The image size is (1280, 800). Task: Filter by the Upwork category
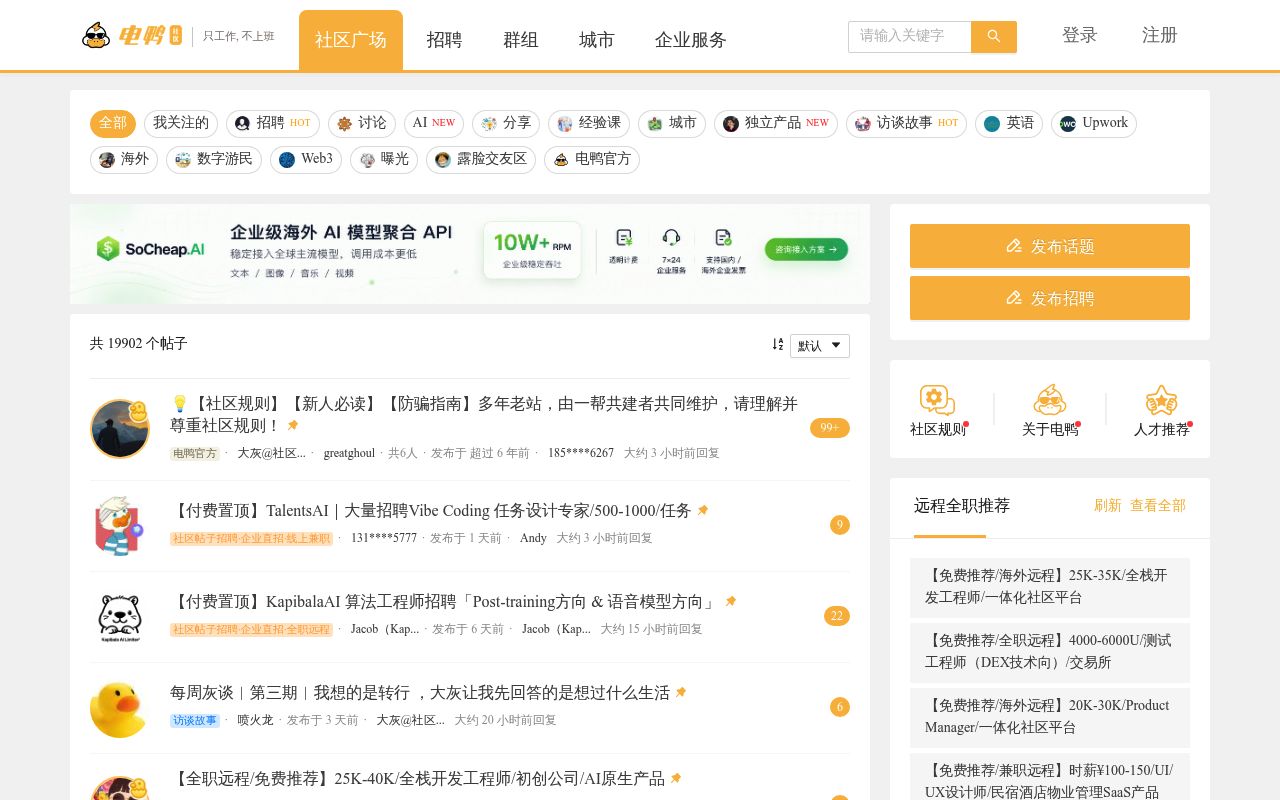coord(1094,123)
